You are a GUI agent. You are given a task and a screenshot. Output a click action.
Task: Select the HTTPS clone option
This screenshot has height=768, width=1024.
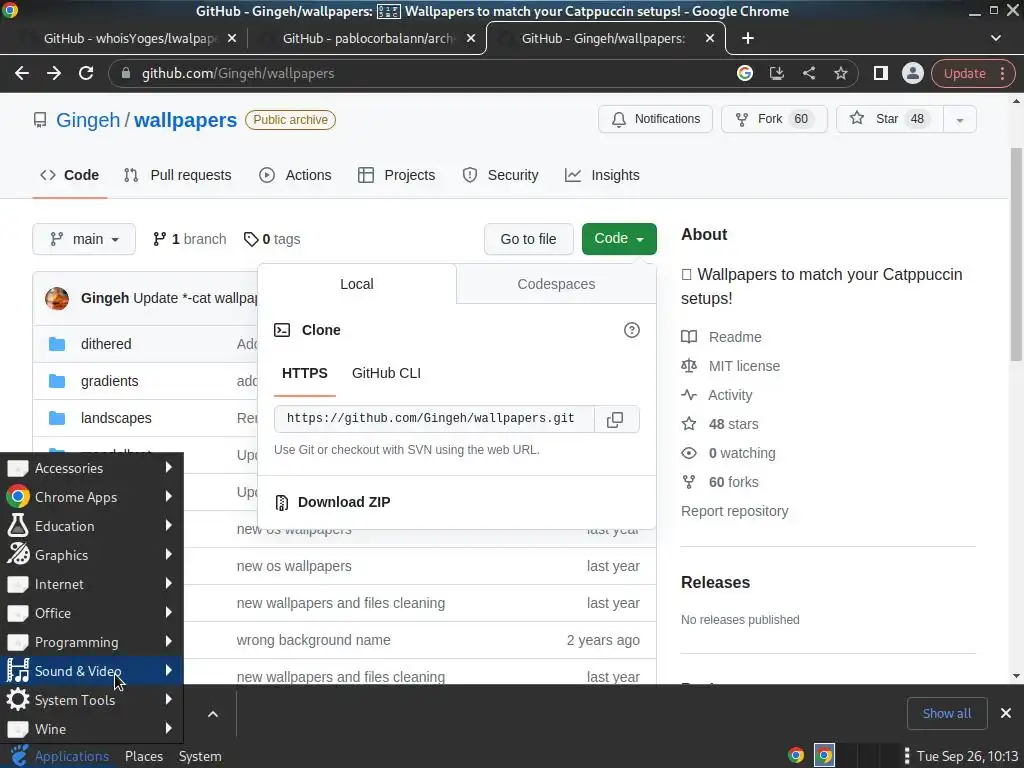click(304, 374)
